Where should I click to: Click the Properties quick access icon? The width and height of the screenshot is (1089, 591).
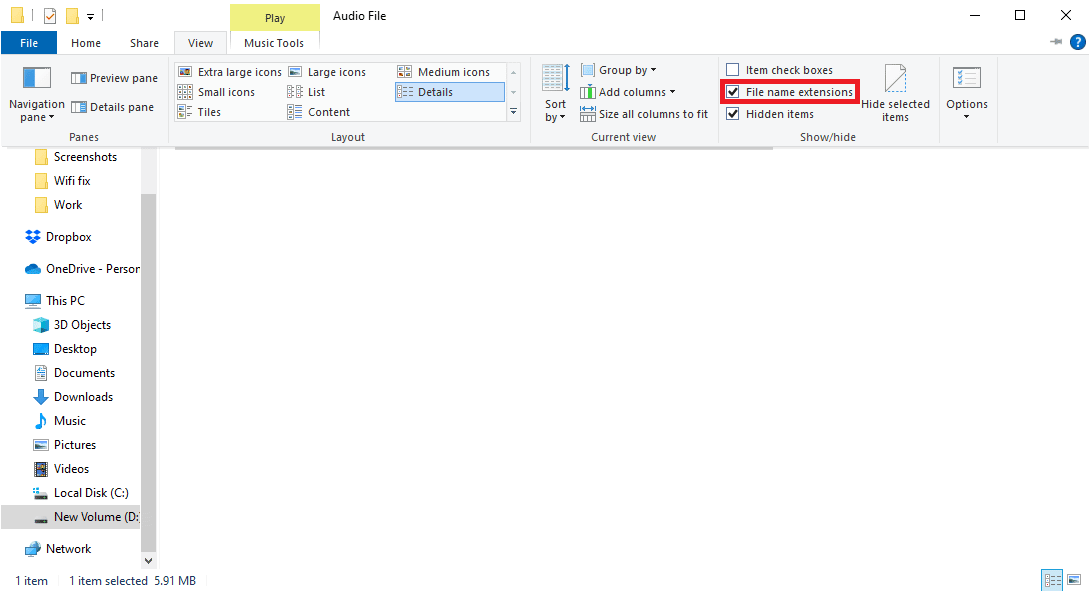point(50,15)
